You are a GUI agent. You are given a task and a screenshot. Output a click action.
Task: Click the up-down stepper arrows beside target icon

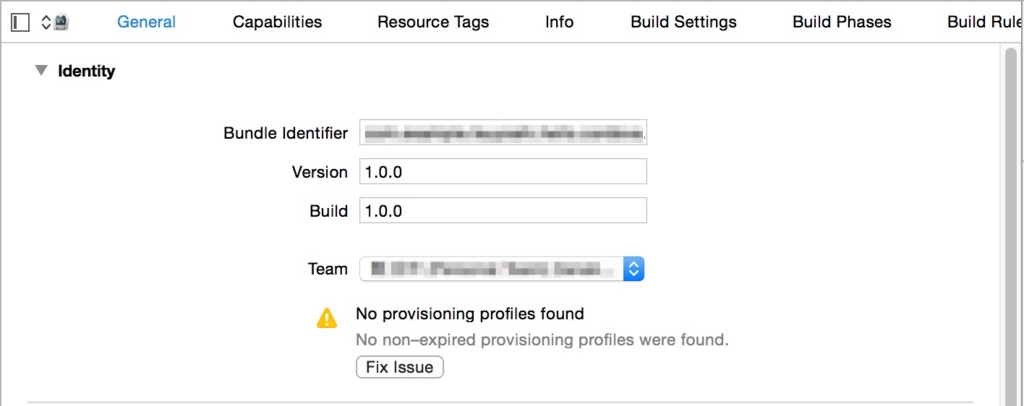pos(46,22)
